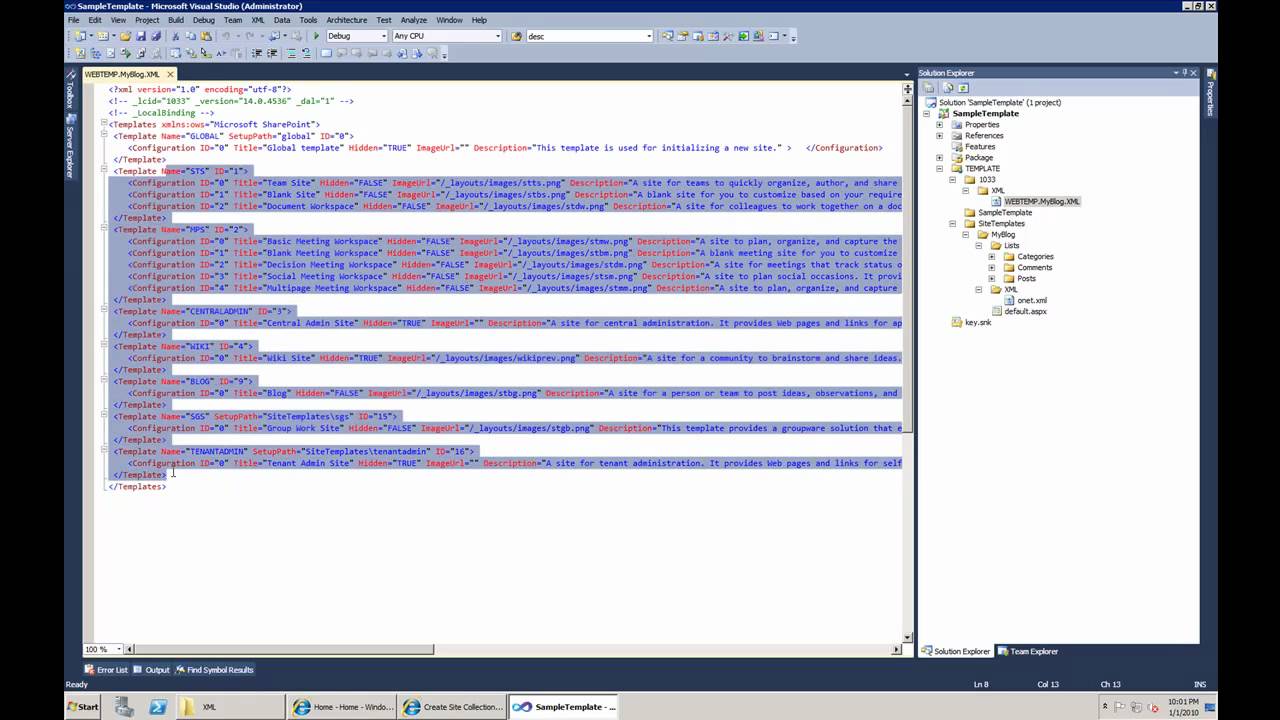Open the Architecture menu

tap(347, 20)
